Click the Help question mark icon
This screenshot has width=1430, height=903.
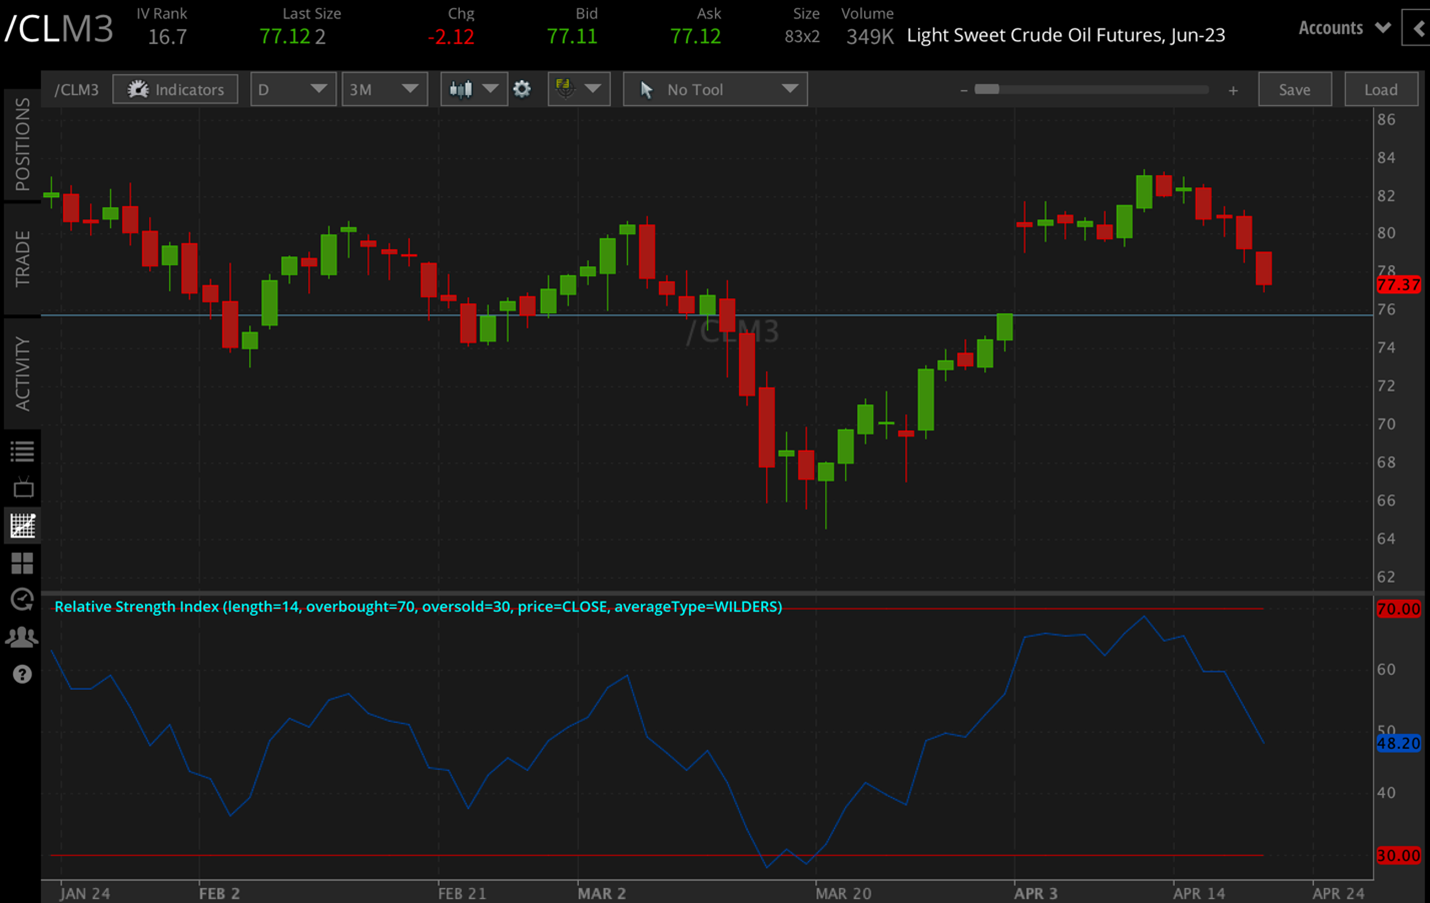[22, 675]
